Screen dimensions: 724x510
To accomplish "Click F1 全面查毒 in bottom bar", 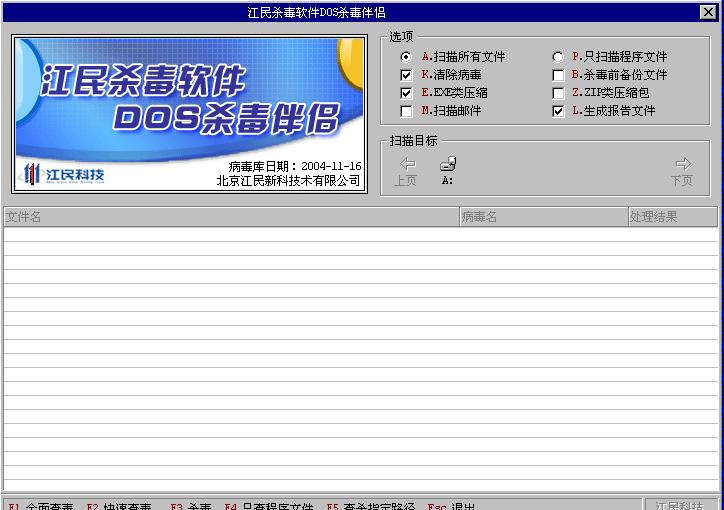I will coord(41,506).
